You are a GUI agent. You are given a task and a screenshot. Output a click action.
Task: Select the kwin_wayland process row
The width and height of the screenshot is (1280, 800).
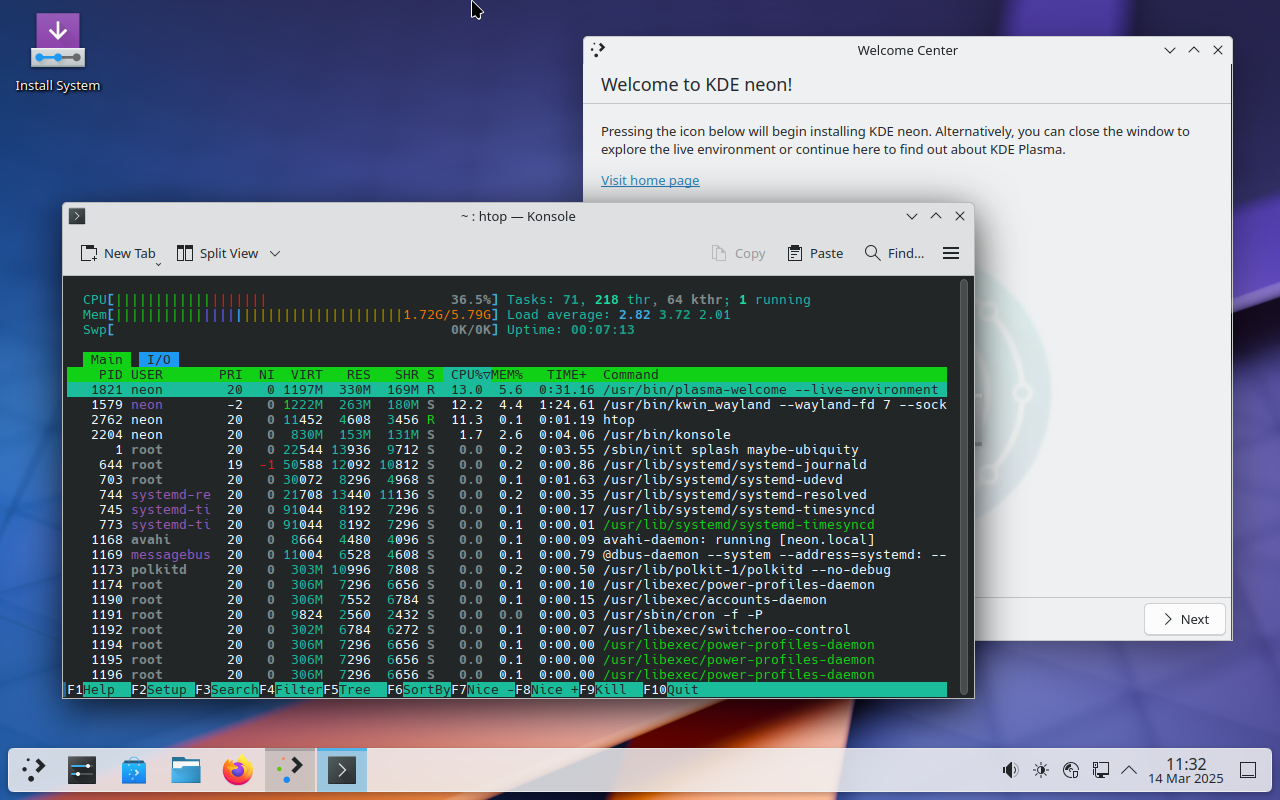[x=507, y=404]
